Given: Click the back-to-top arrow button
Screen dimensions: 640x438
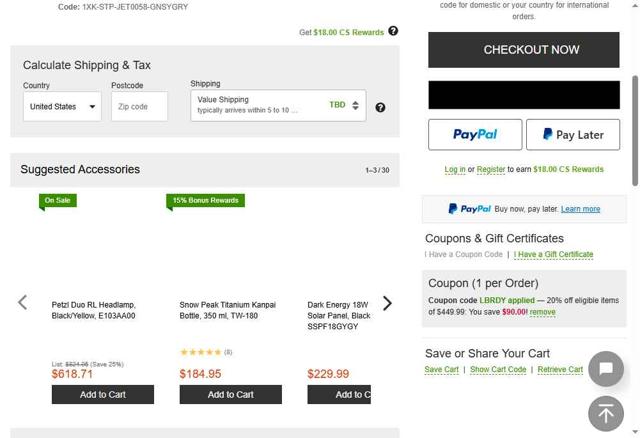Looking at the screenshot, I should [x=606, y=414].
